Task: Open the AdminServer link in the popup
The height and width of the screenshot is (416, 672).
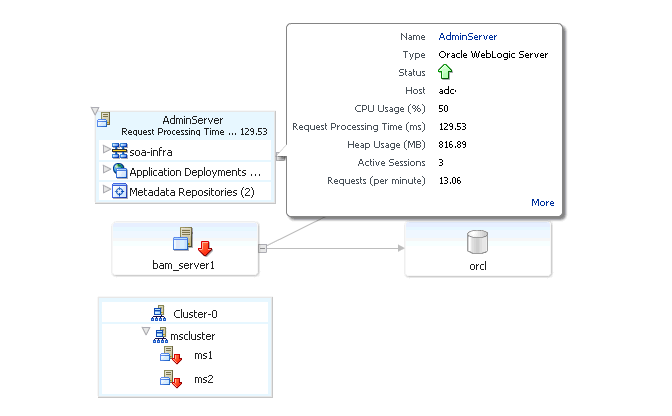Action: [468, 37]
